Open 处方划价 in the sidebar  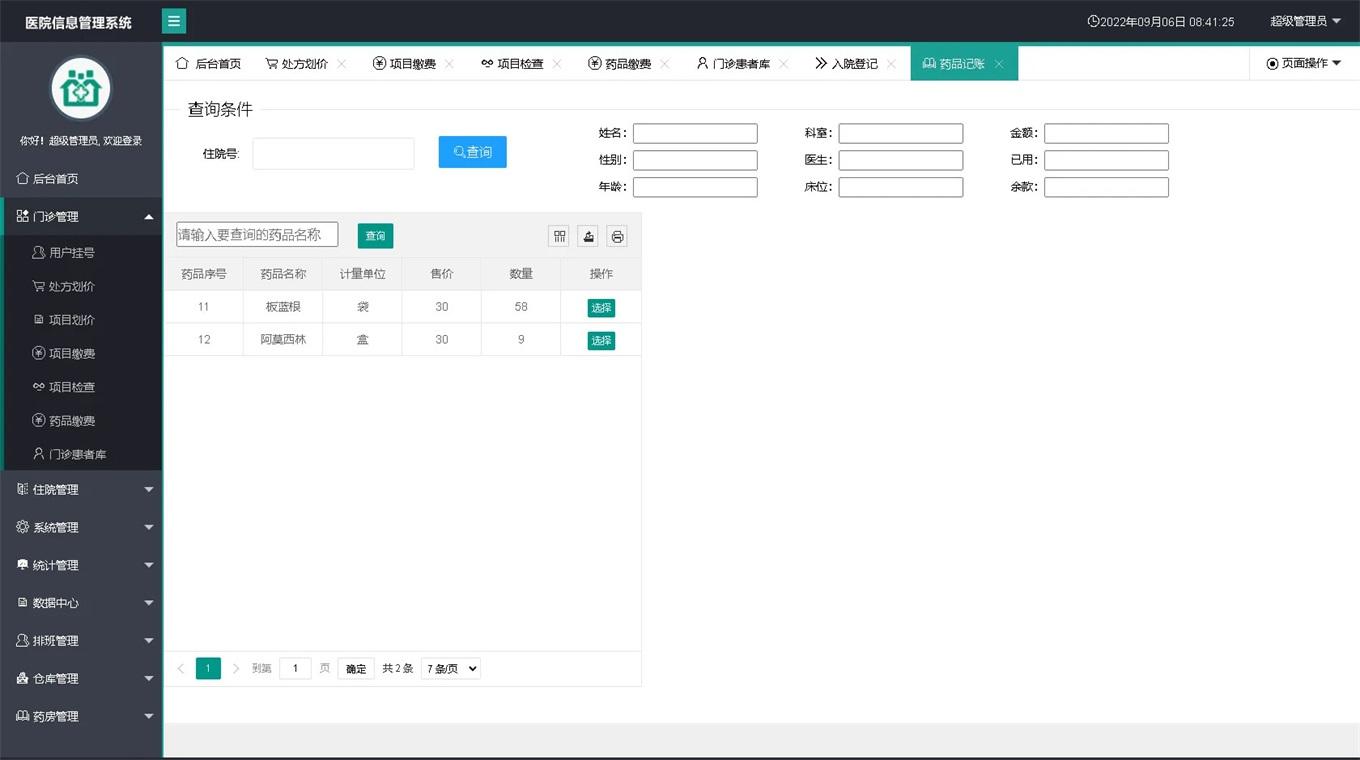pyautogui.click(x=81, y=286)
